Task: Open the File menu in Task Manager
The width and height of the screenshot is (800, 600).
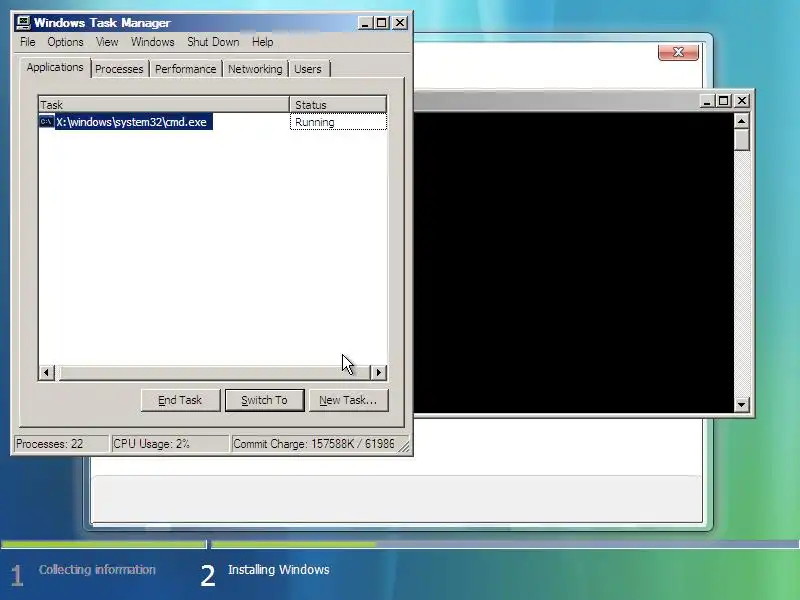Action: point(28,42)
